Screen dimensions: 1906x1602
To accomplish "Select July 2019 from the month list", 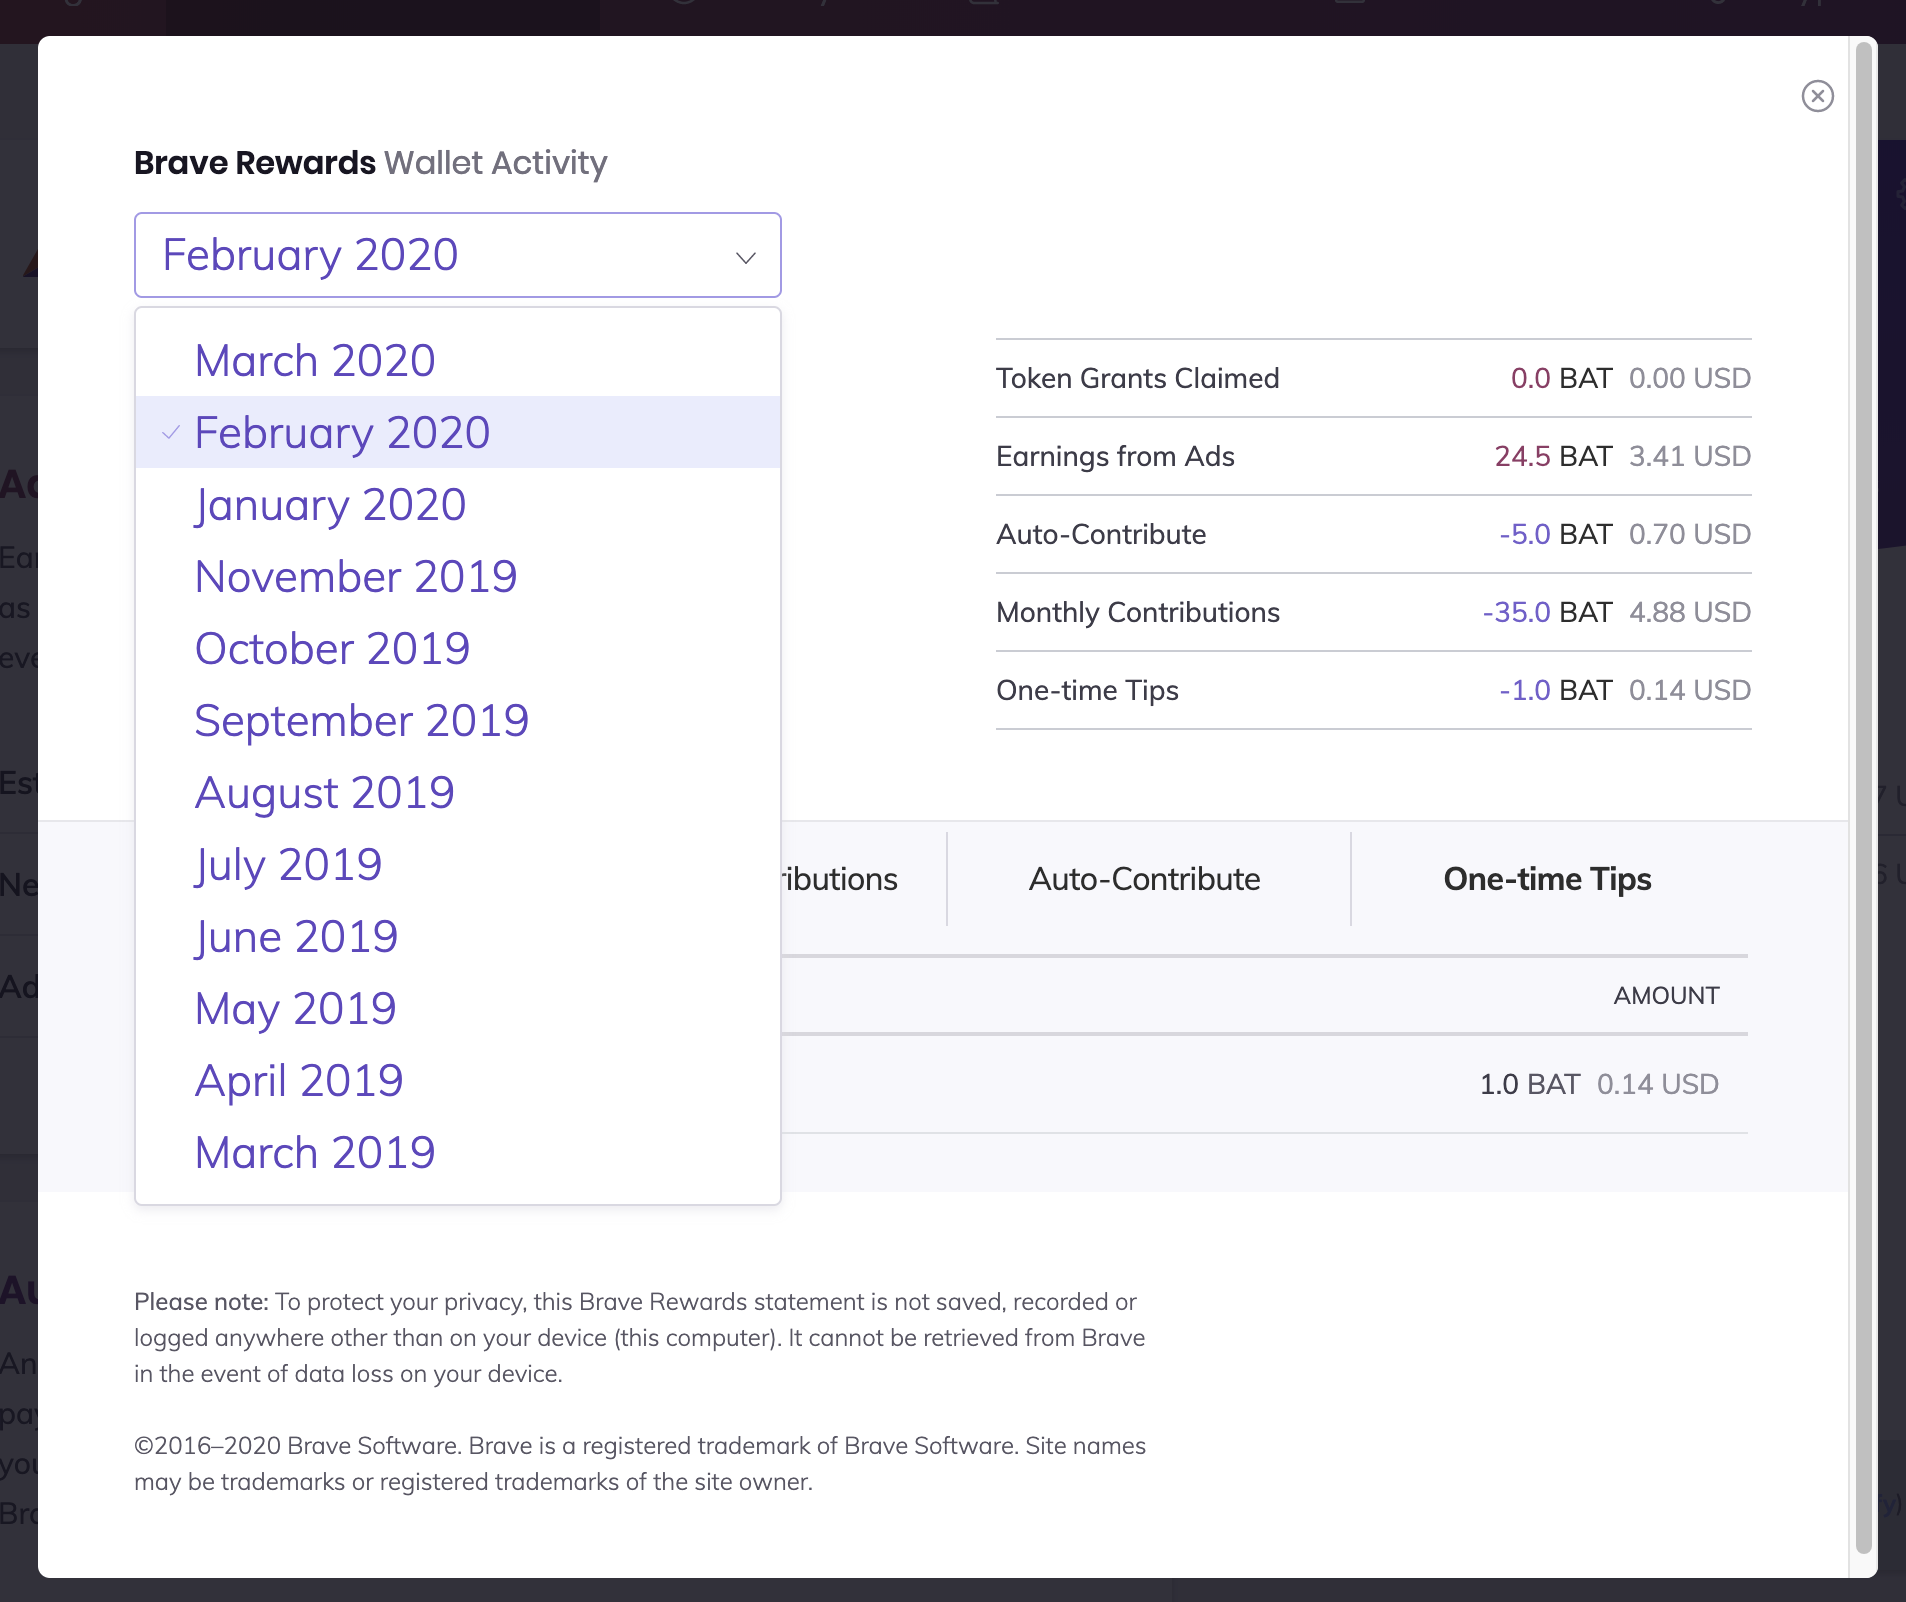I will [288, 864].
